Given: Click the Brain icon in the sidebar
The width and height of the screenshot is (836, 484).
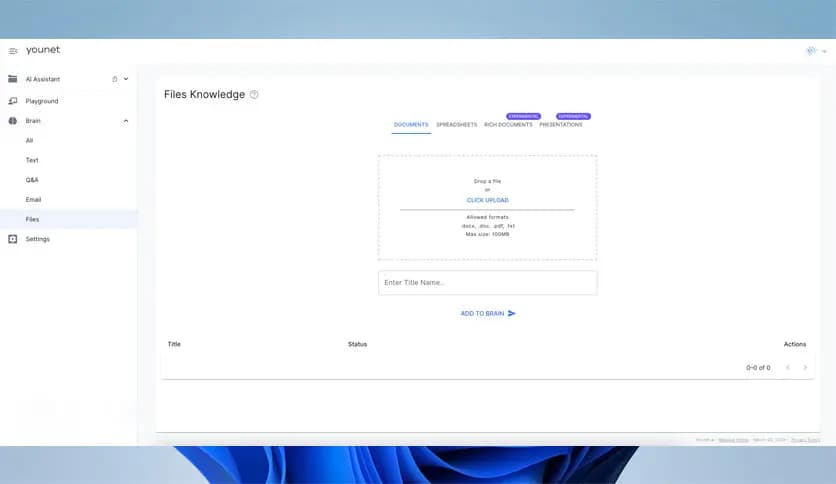Looking at the screenshot, I should [x=13, y=120].
